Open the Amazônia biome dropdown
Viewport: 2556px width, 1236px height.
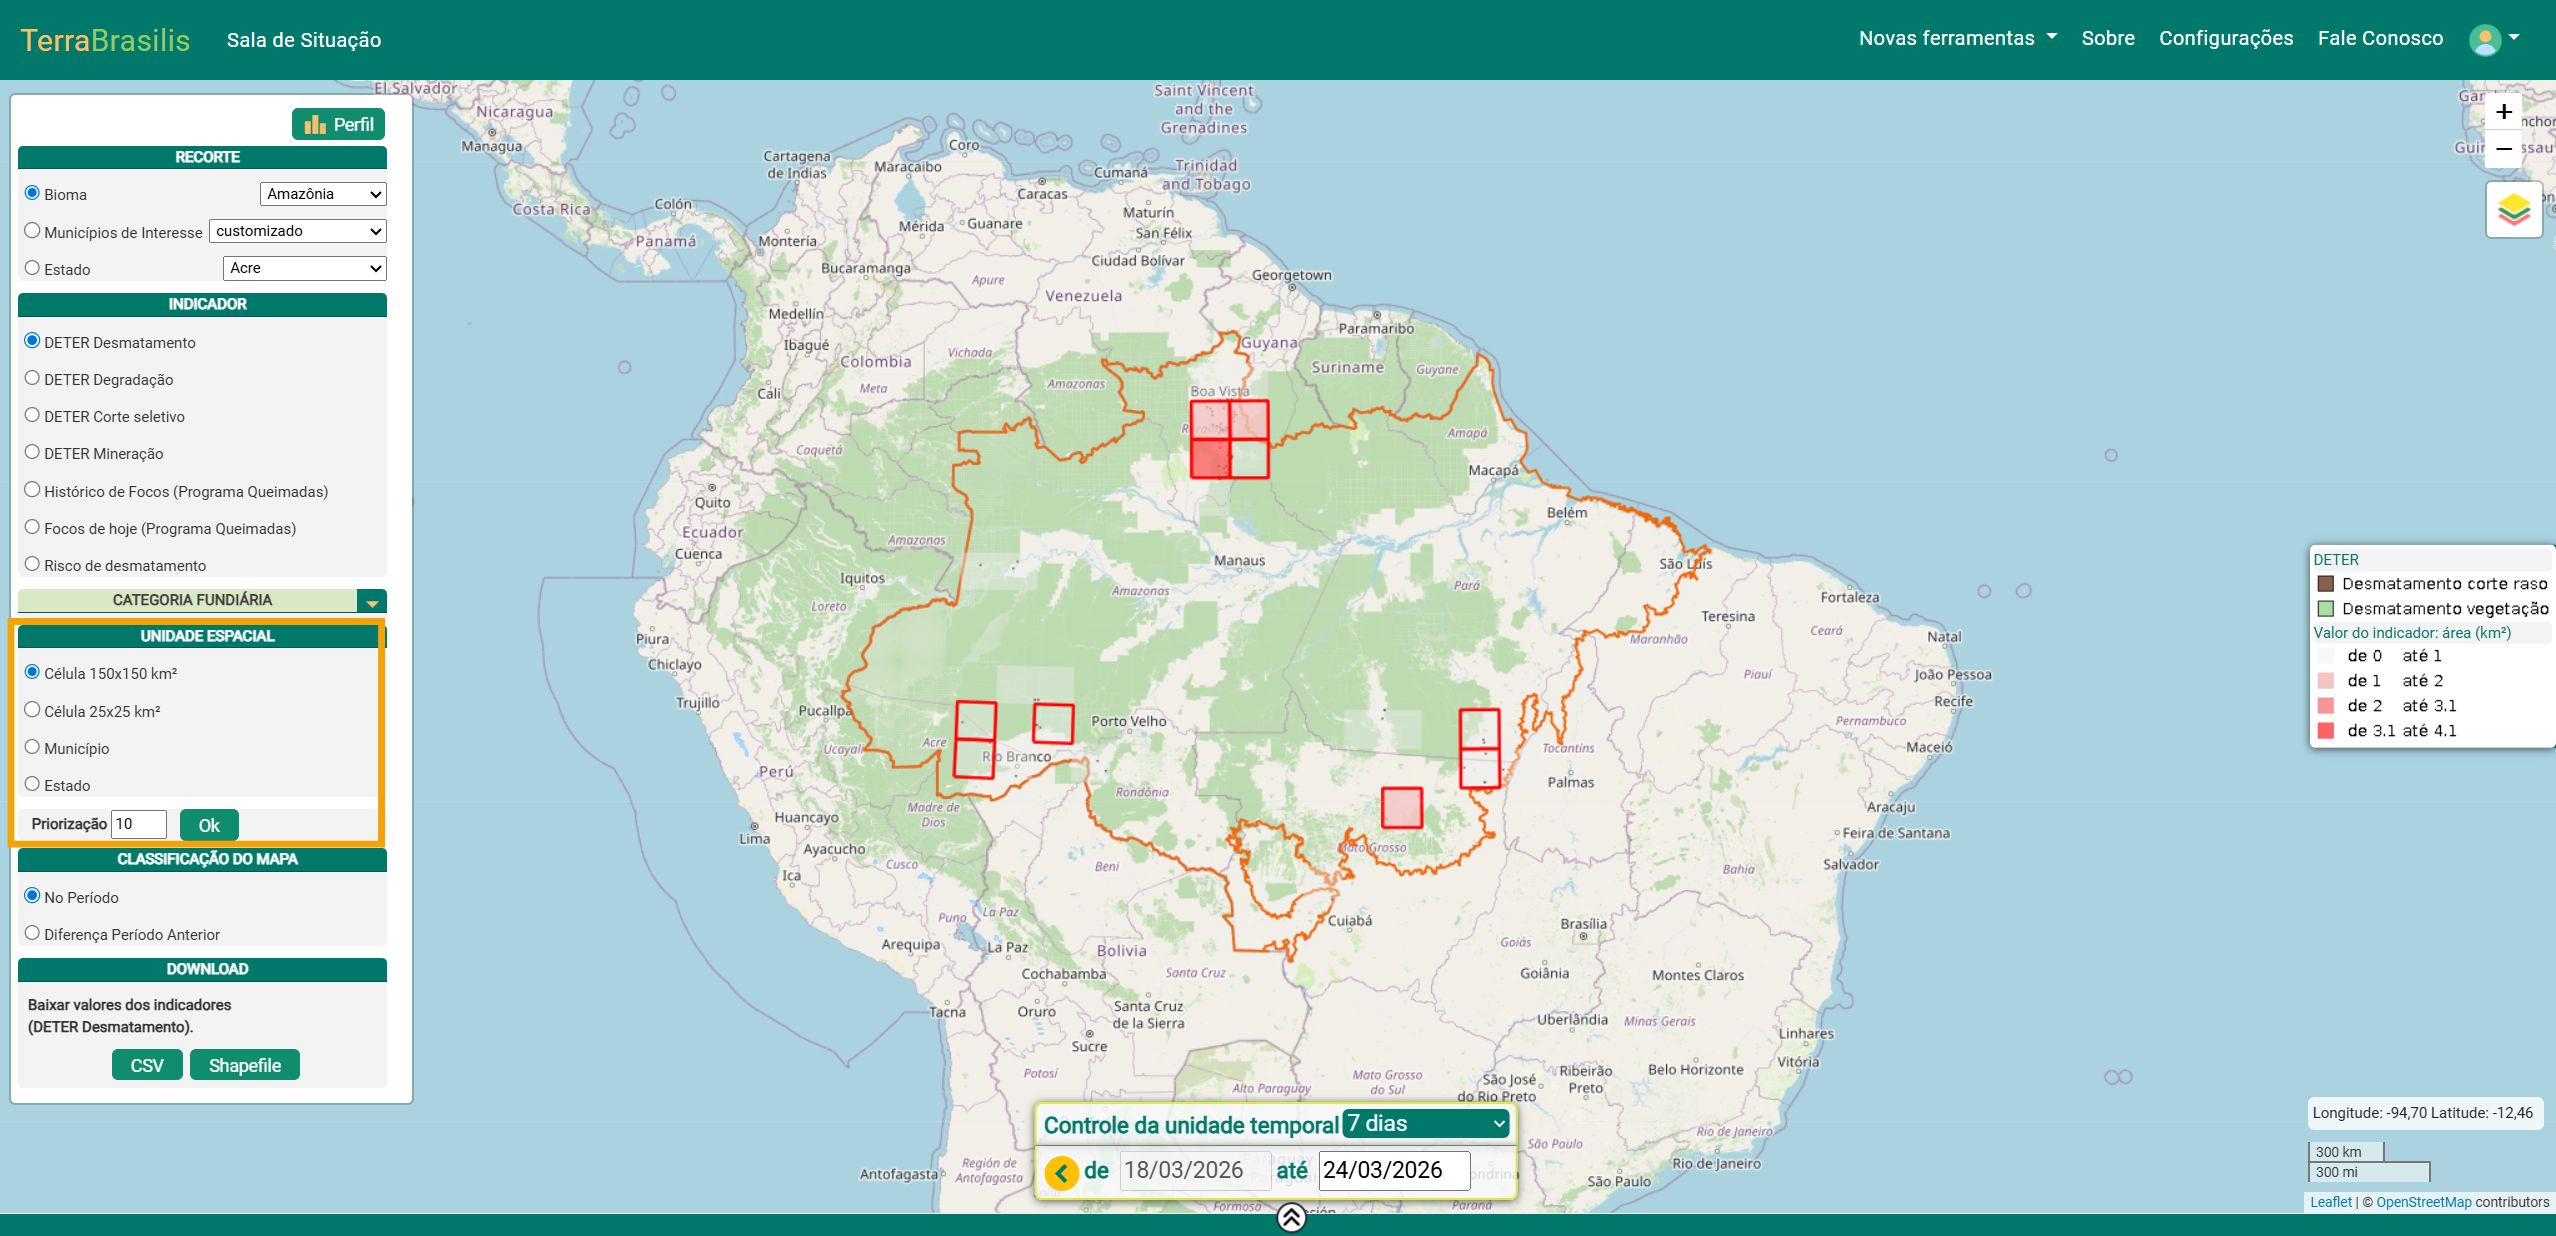(323, 194)
